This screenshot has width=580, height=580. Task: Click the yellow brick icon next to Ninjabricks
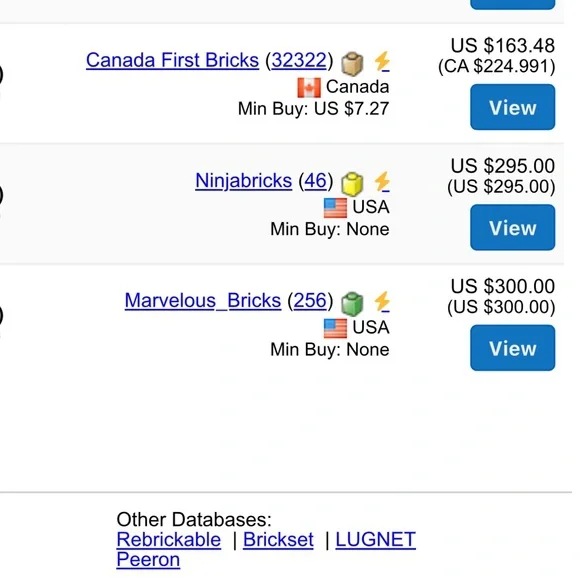(352, 184)
